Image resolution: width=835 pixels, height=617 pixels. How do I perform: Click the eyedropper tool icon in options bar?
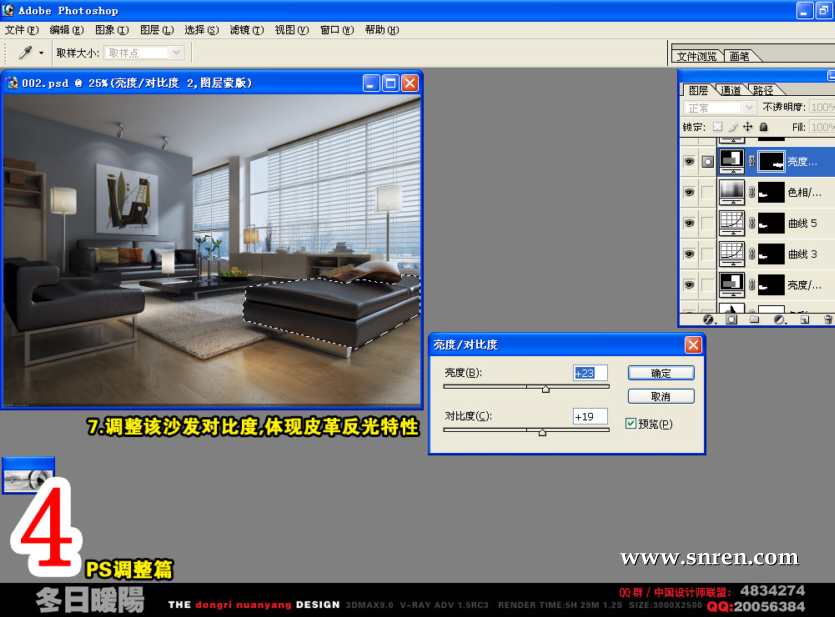coord(25,52)
